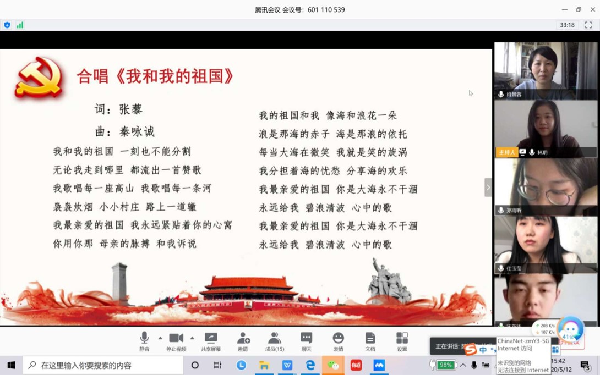The width and height of the screenshot is (600, 375).
Task: Open the emoji reactions smiley icon
Action: tap(338, 341)
